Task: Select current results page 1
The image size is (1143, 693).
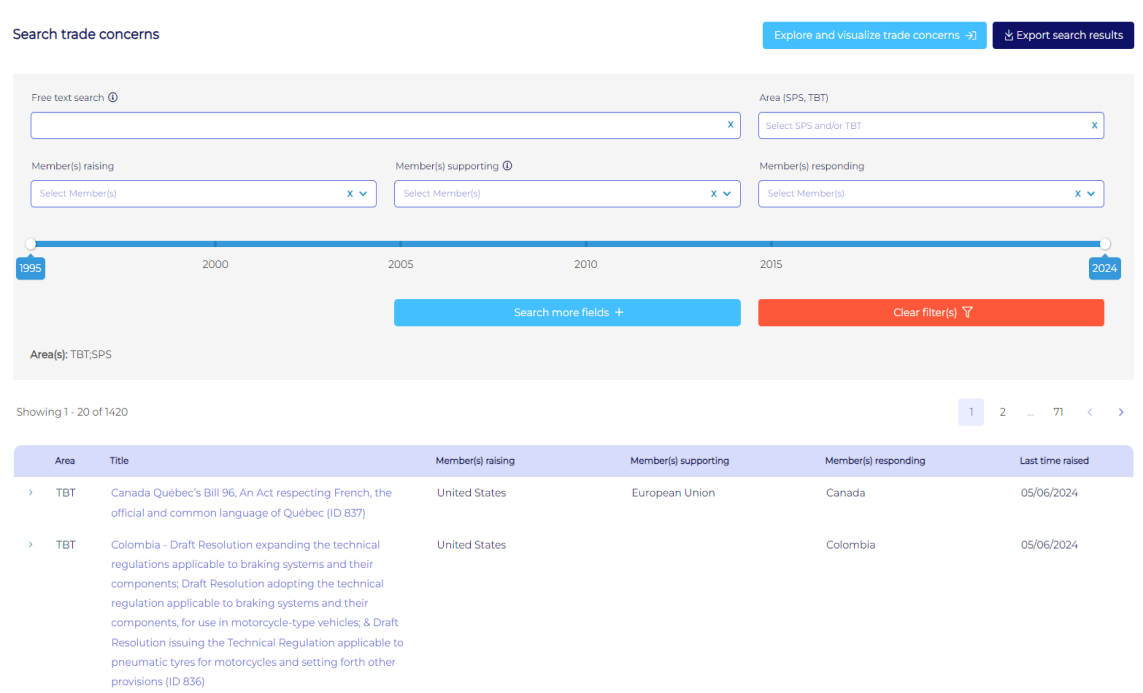Action: [971, 412]
